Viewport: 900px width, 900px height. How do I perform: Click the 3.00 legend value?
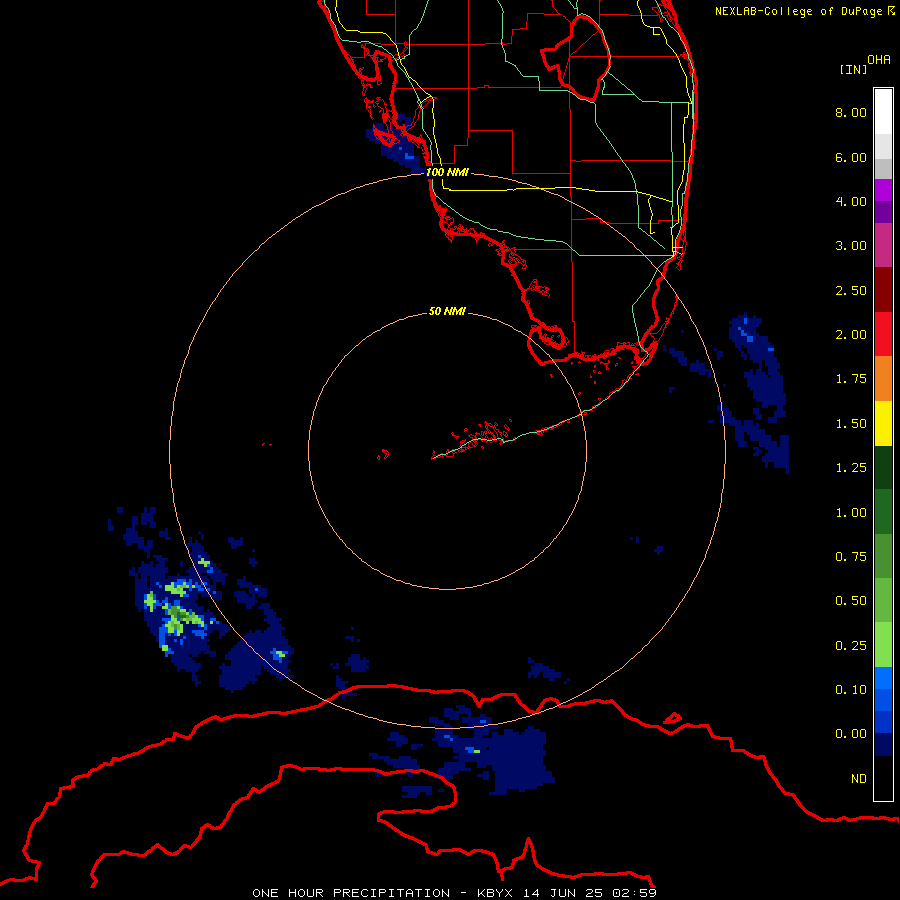coord(851,246)
